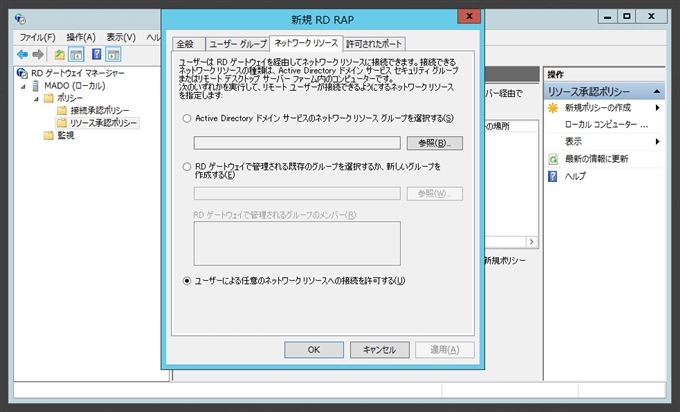Close the 新規 RD RAP dialog

click(469, 16)
